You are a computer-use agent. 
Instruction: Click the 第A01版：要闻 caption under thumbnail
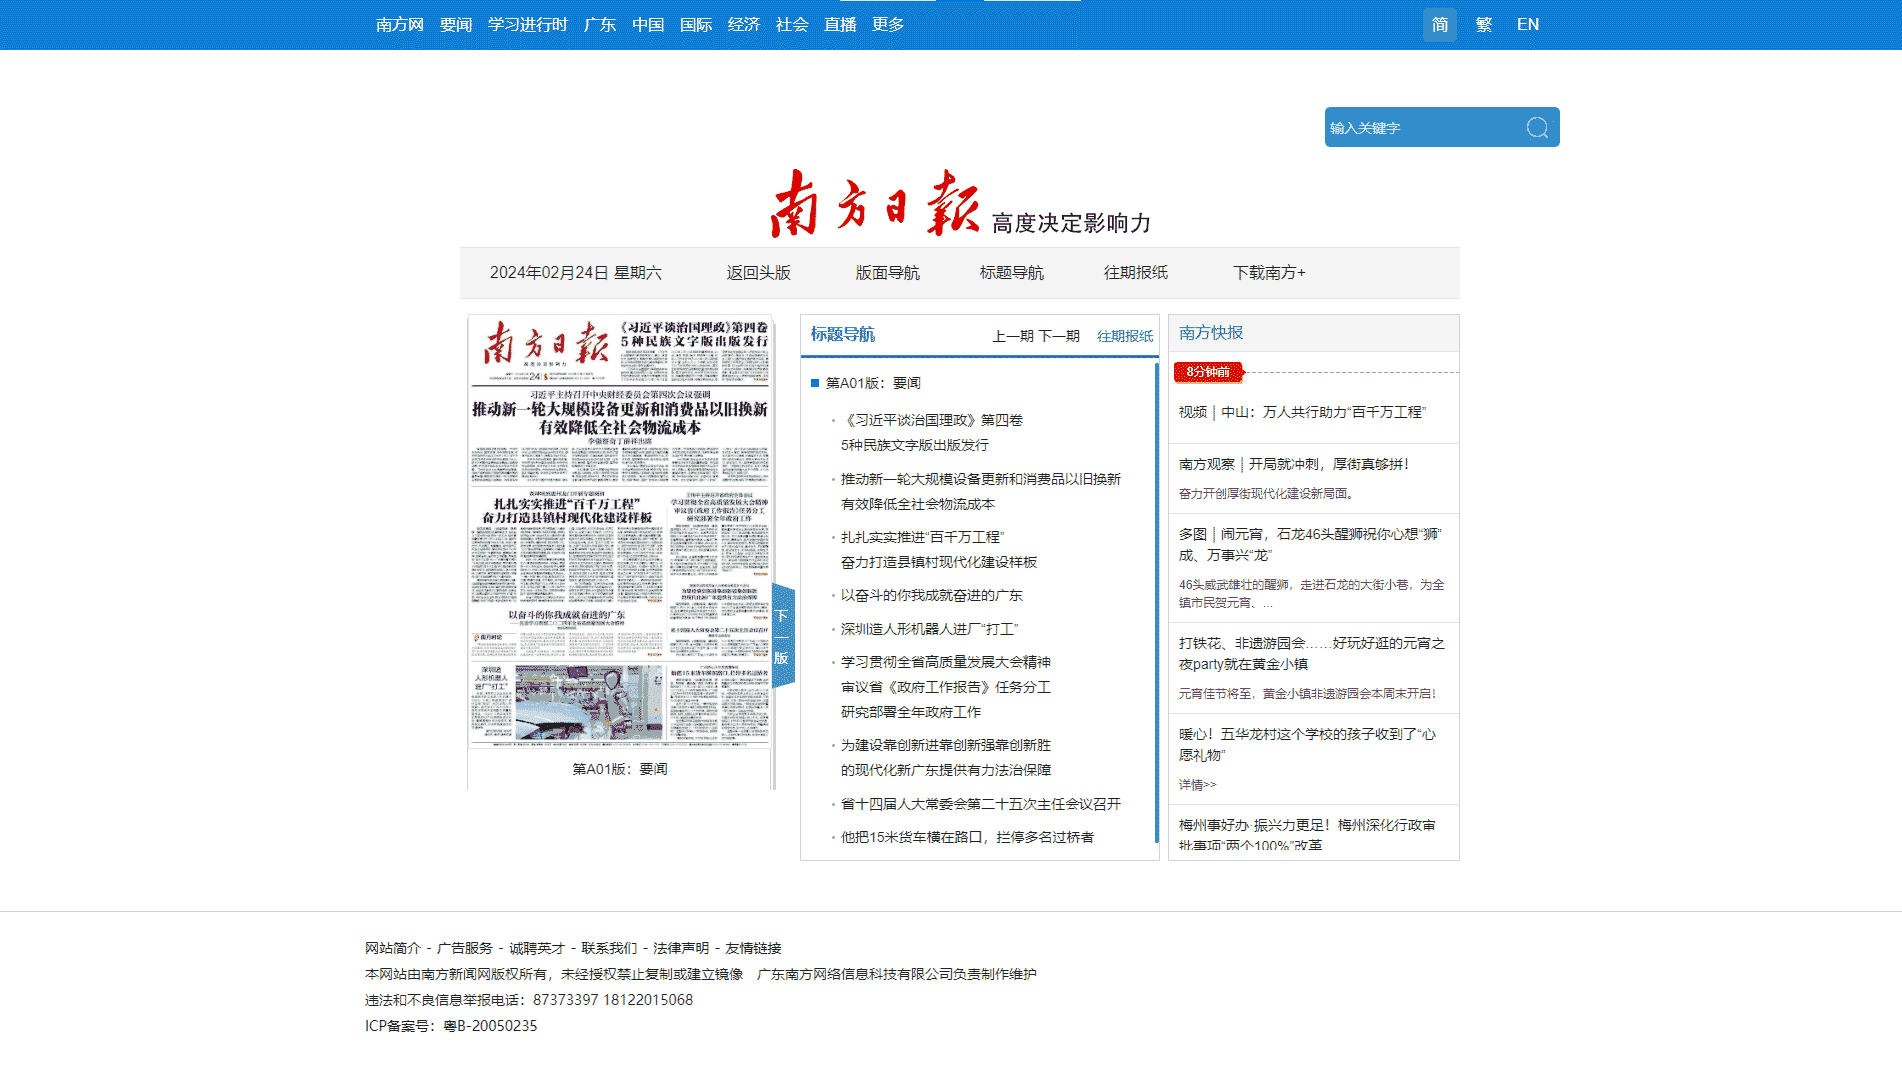coord(620,769)
